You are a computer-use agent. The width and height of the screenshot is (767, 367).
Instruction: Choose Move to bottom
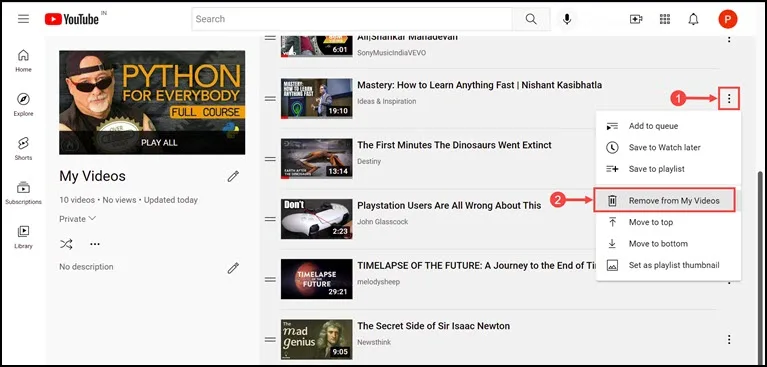(x=668, y=244)
